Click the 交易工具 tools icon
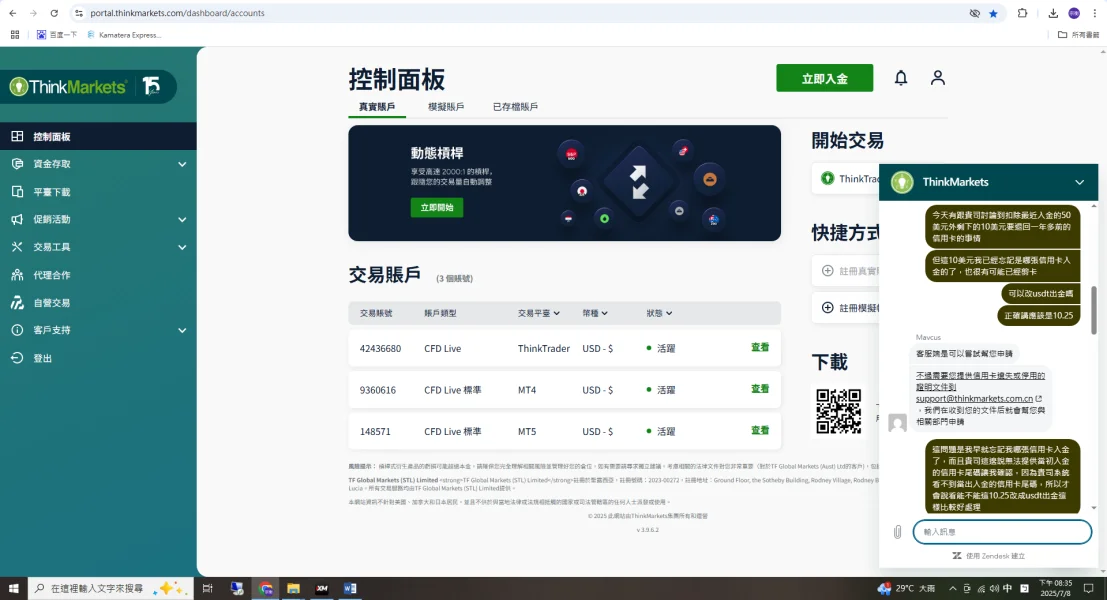1107x600 pixels. coord(17,247)
